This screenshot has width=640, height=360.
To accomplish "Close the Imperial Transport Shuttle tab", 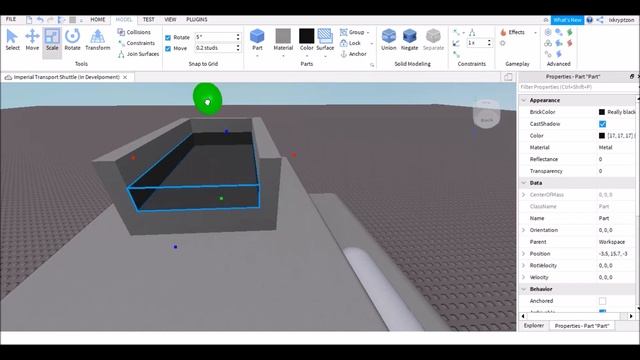I will click(125, 77).
